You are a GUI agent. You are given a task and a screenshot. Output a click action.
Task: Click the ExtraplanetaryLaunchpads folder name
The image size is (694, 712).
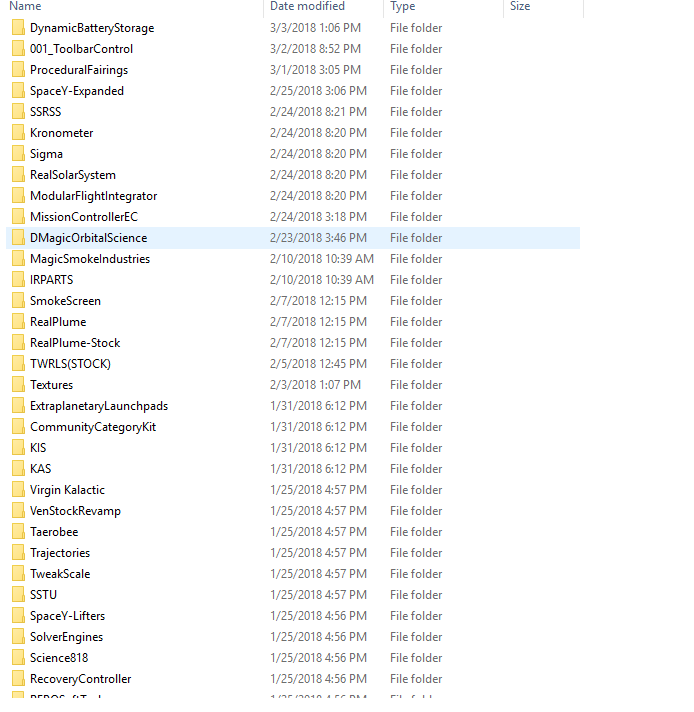[99, 406]
